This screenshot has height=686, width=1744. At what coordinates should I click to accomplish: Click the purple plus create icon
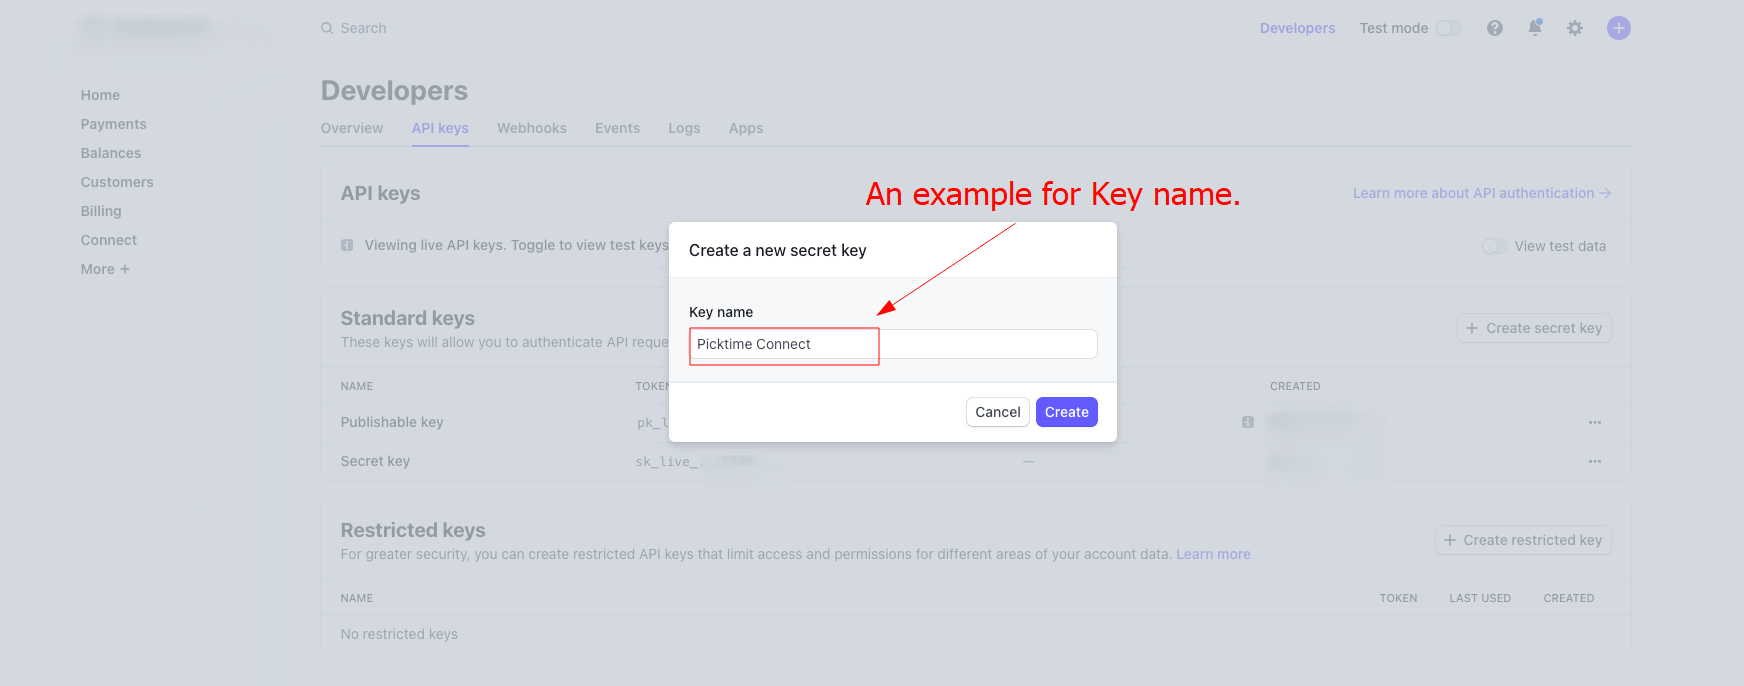tap(1618, 28)
